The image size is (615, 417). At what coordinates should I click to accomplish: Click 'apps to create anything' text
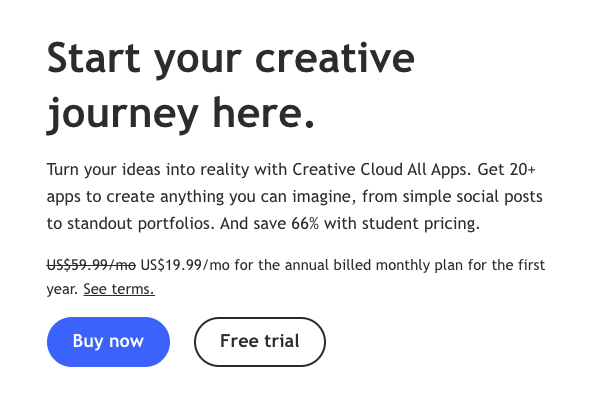[x=135, y=197]
